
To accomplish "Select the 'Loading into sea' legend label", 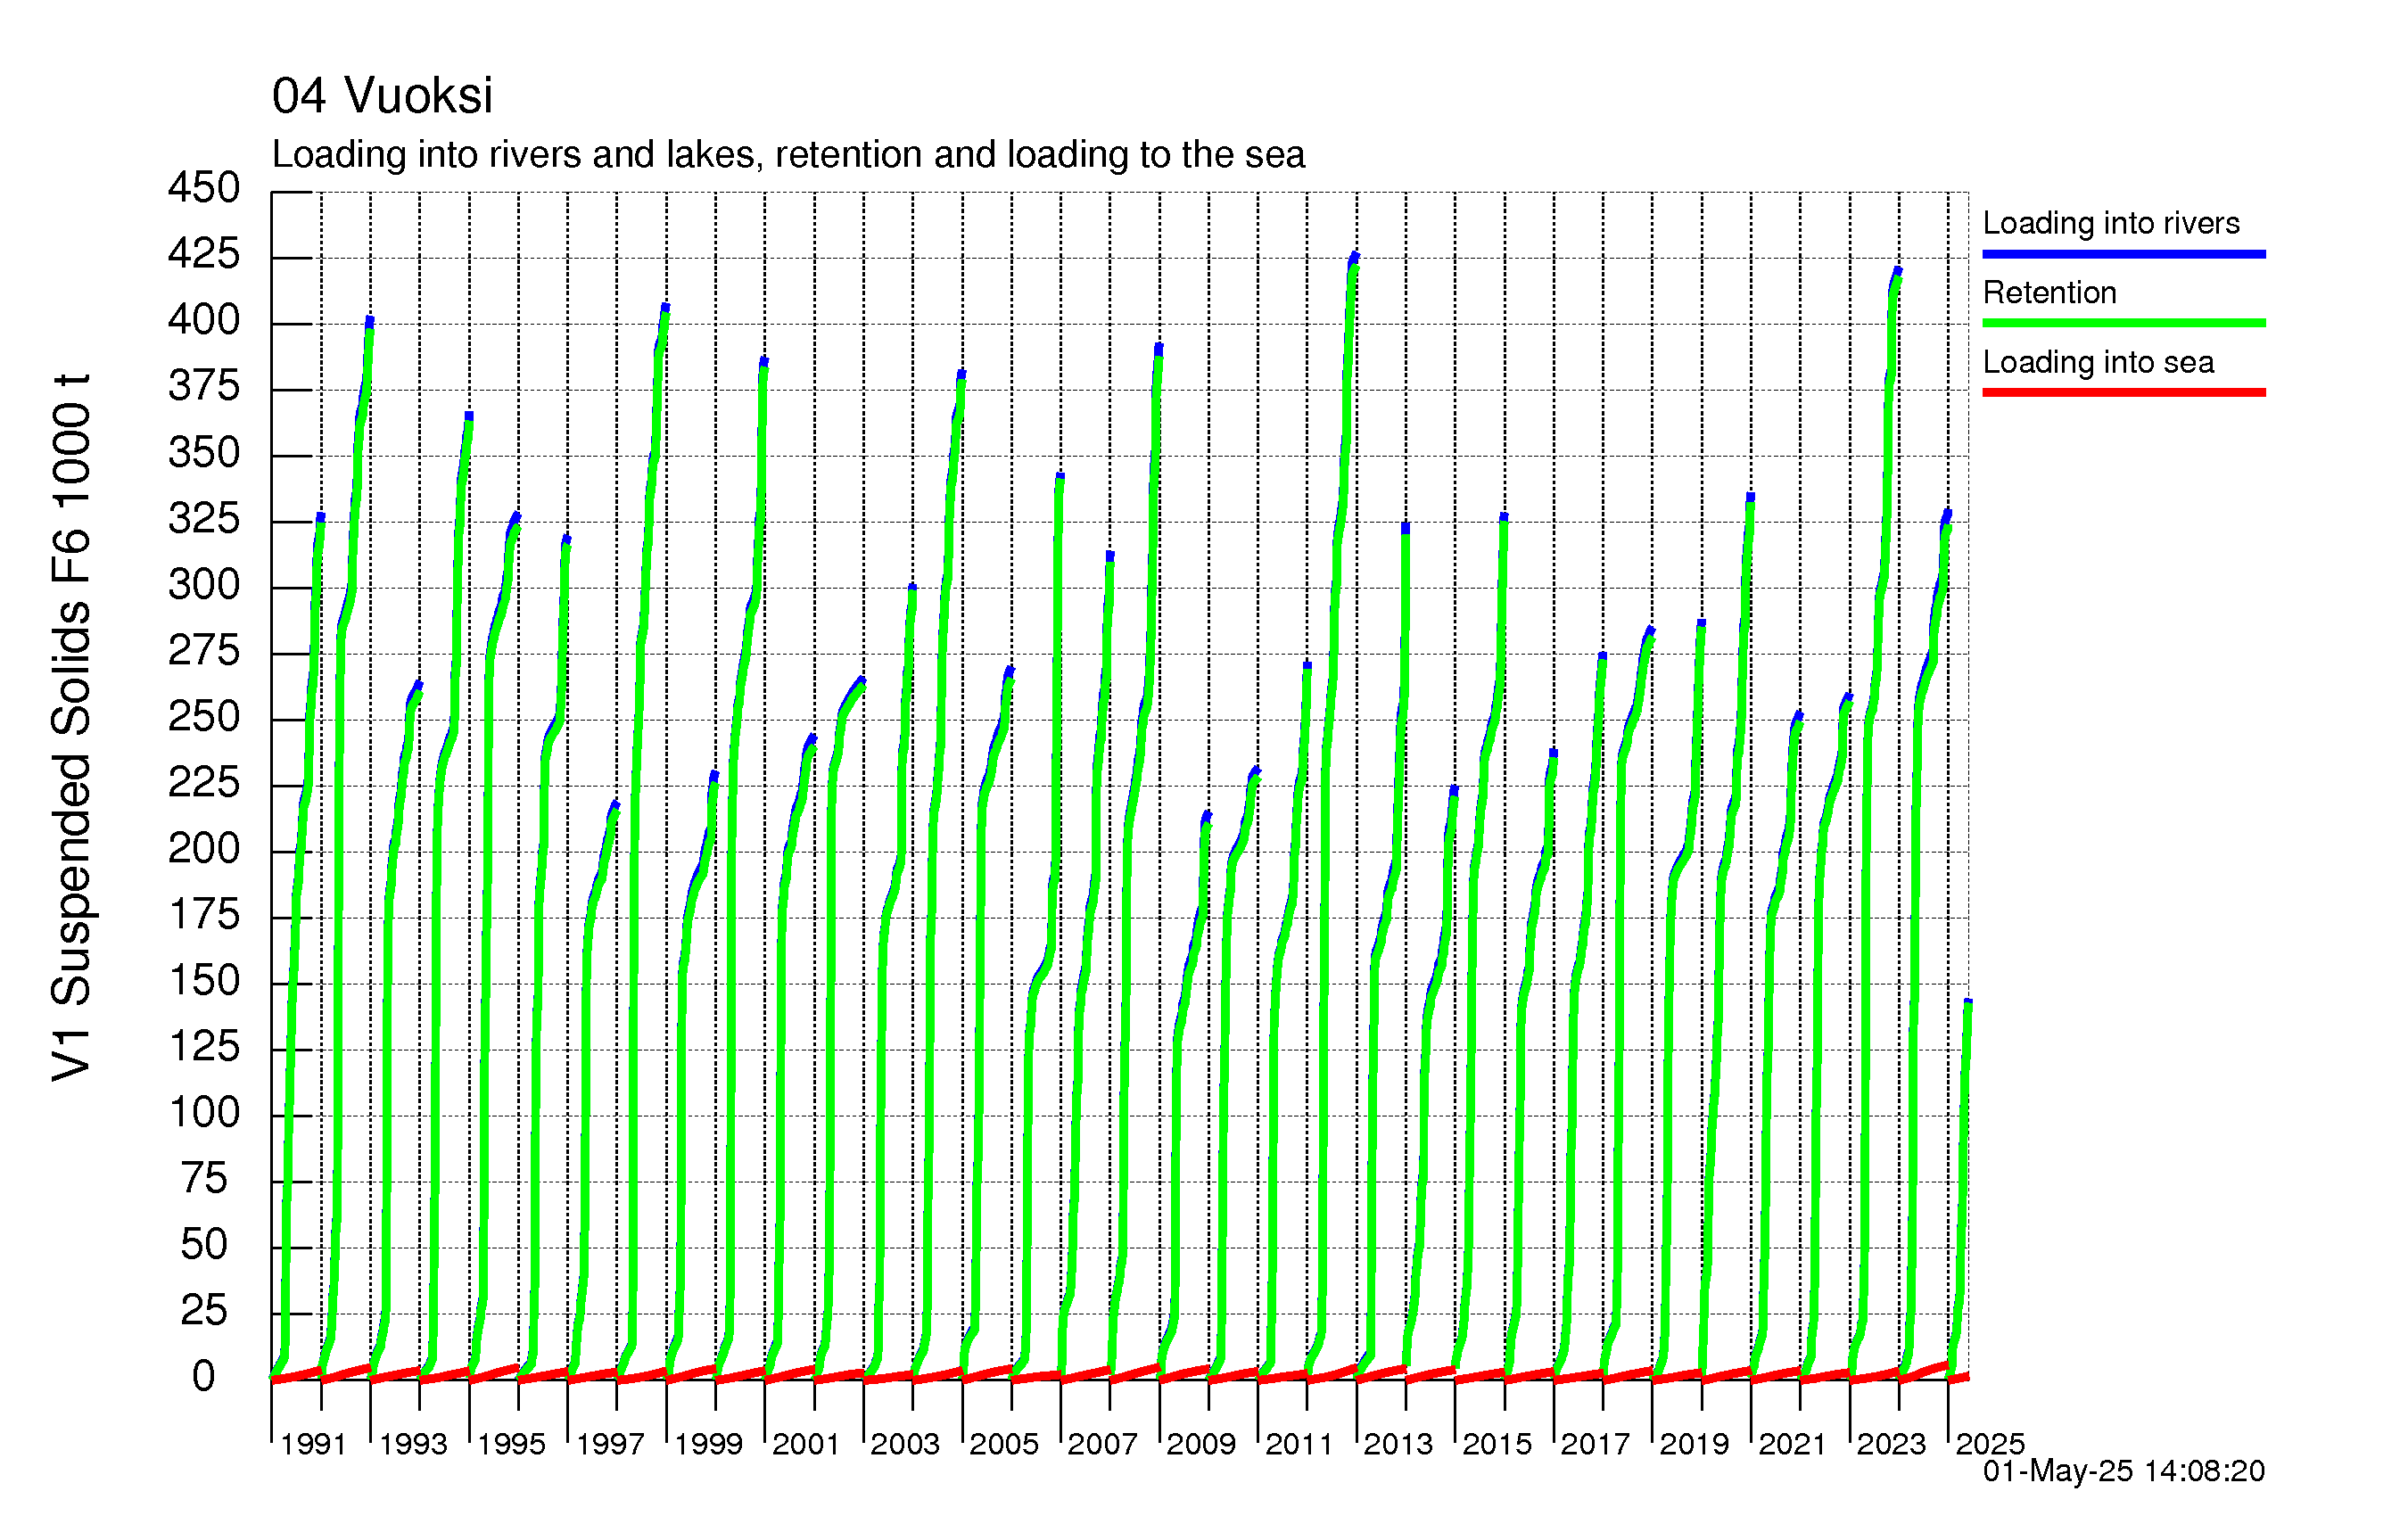I will pyautogui.click(x=2098, y=362).
